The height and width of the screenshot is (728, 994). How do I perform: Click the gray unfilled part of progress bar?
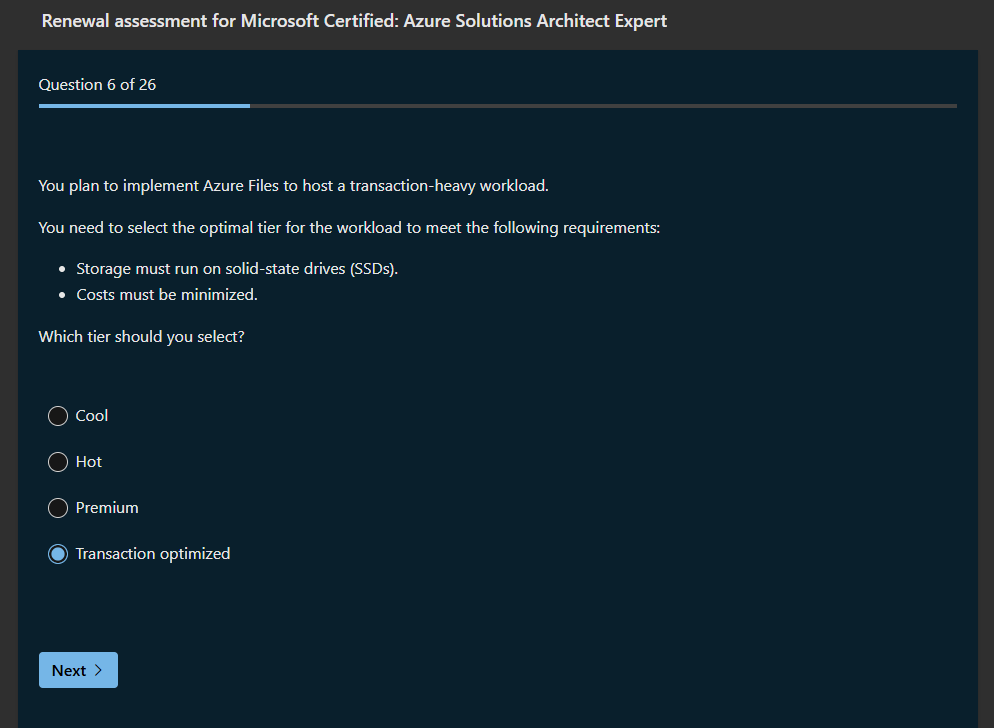[x=600, y=105]
